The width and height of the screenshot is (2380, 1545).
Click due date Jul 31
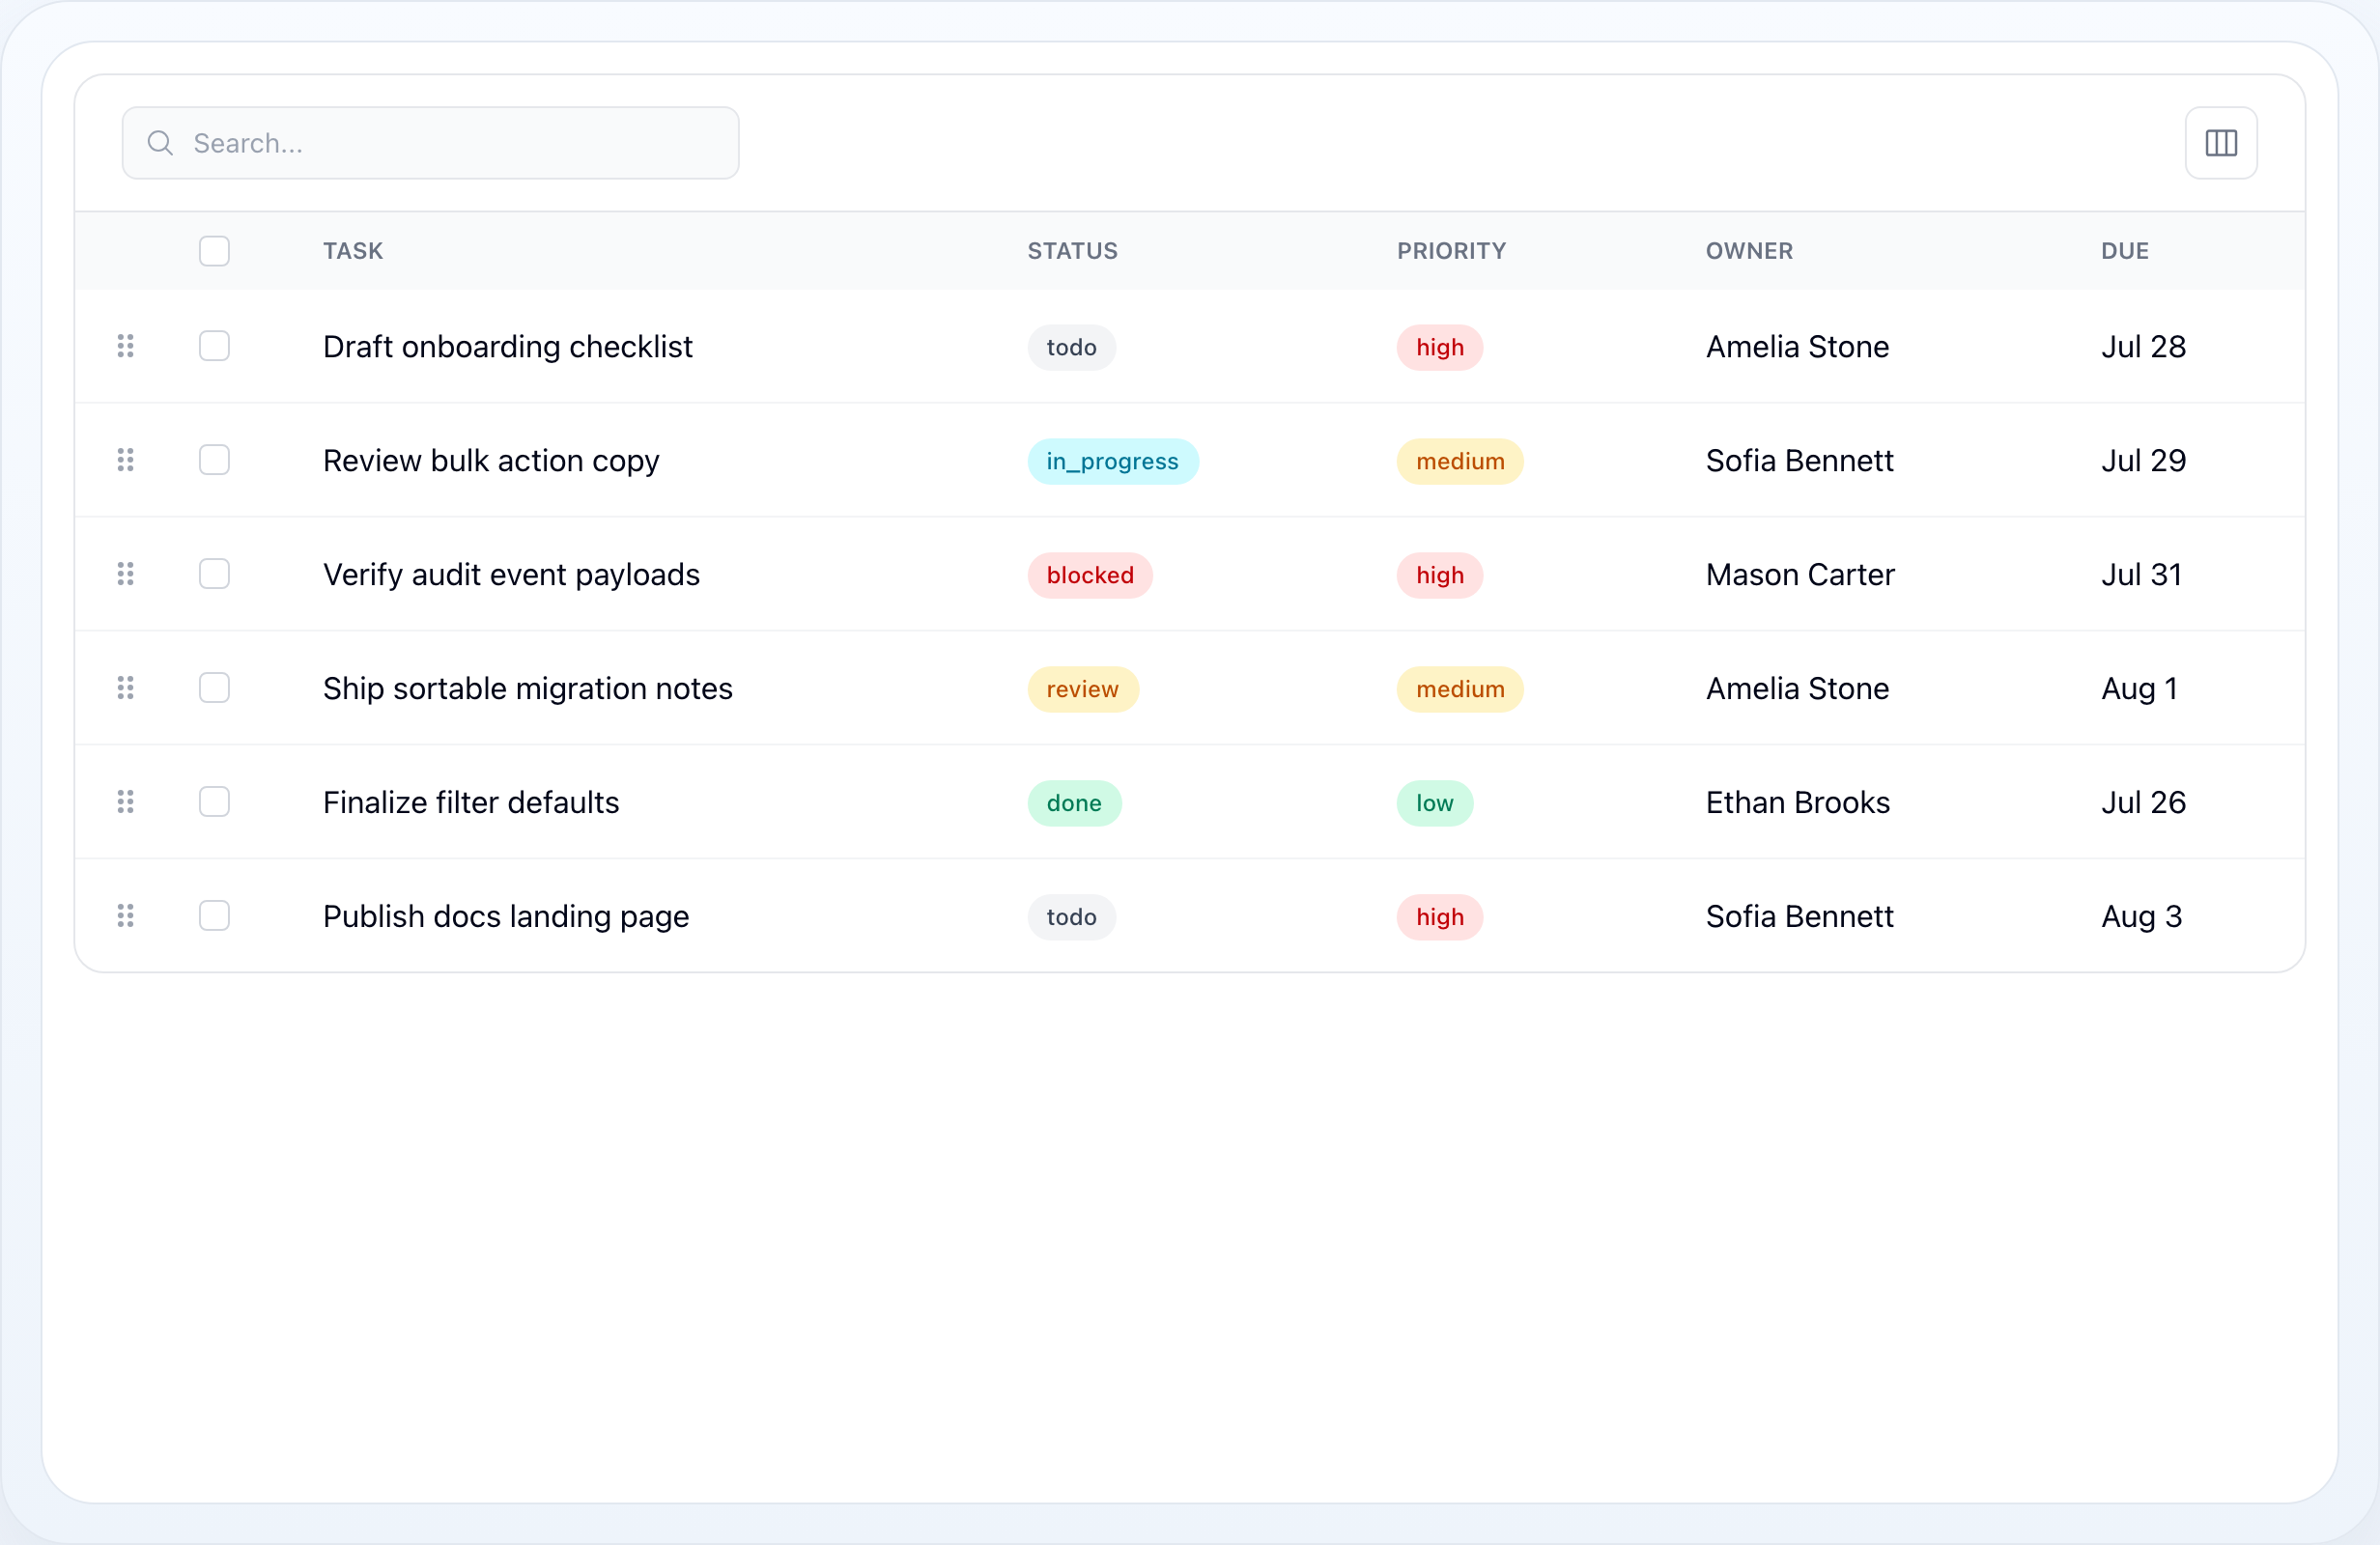2141,574
